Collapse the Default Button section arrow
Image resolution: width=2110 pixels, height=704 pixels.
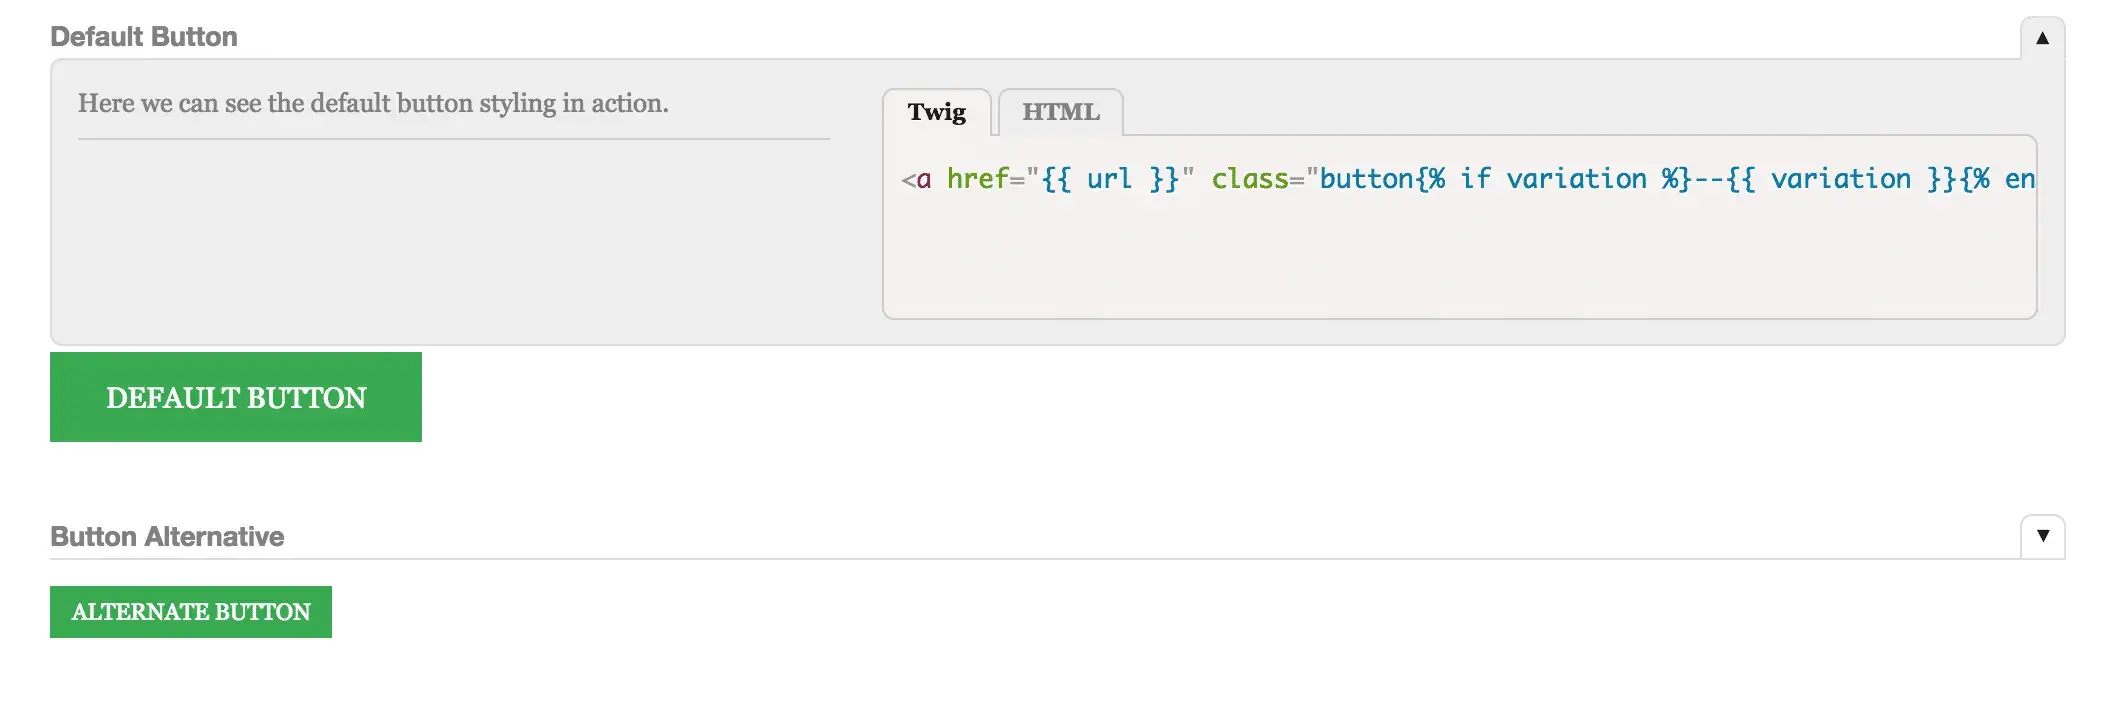click(x=2042, y=38)
